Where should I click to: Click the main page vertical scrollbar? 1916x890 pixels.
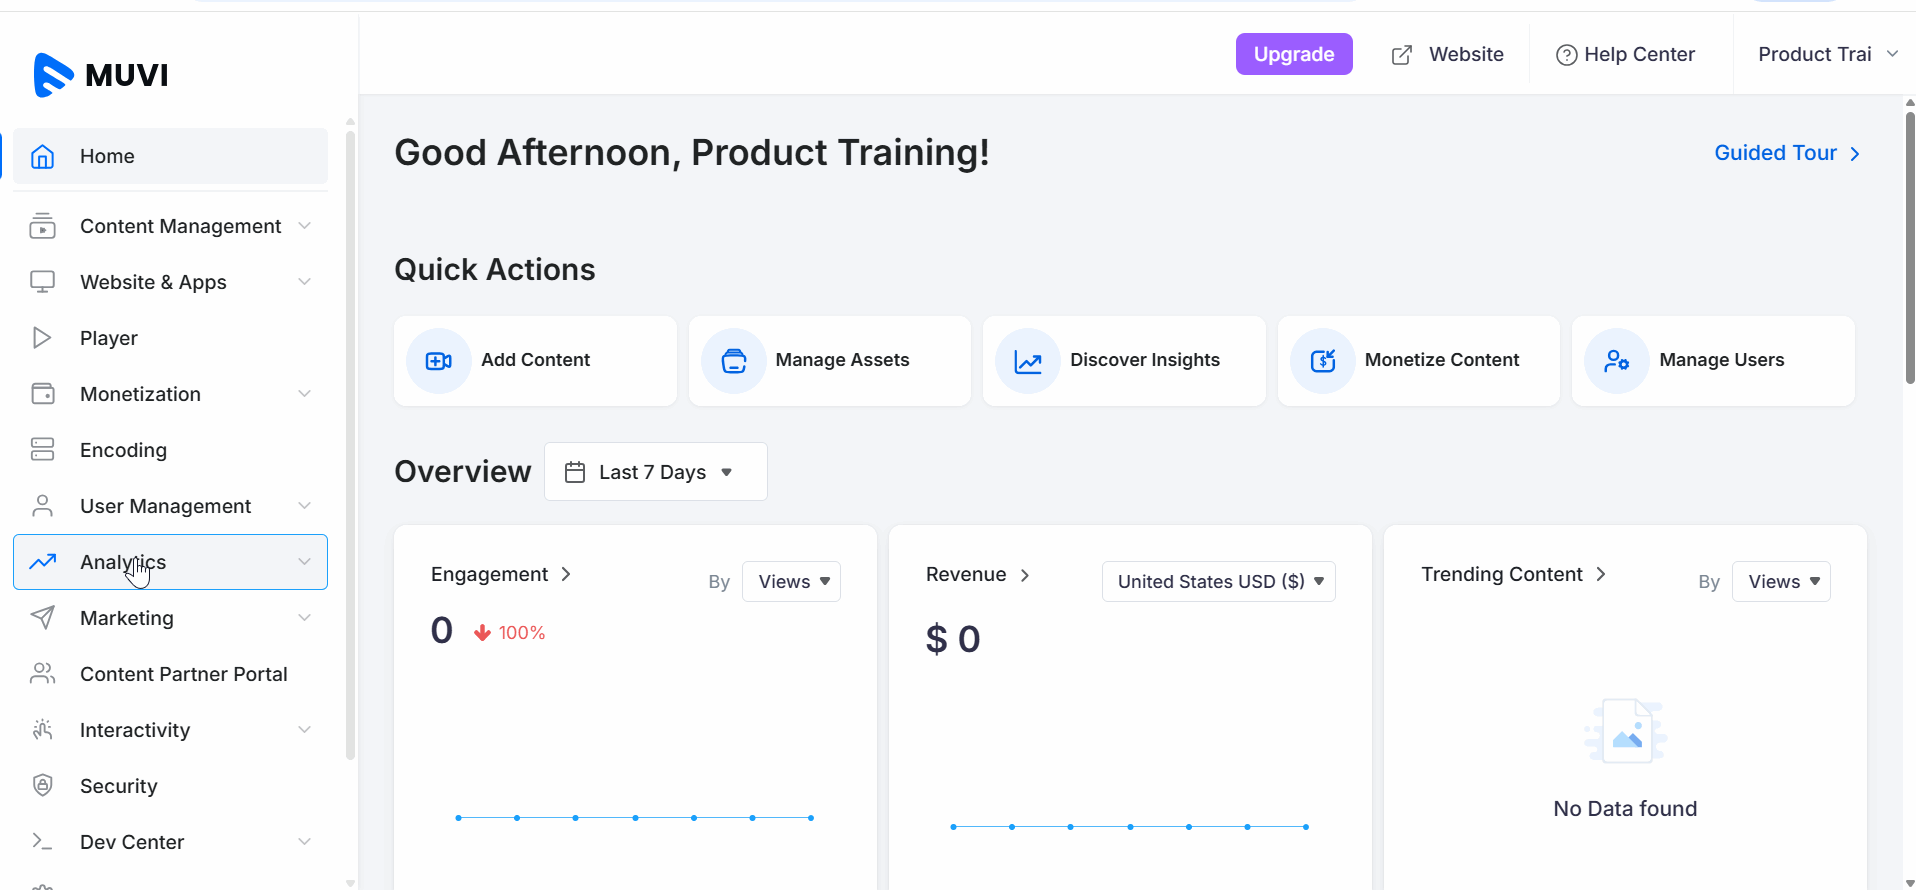pos(1909,250)
